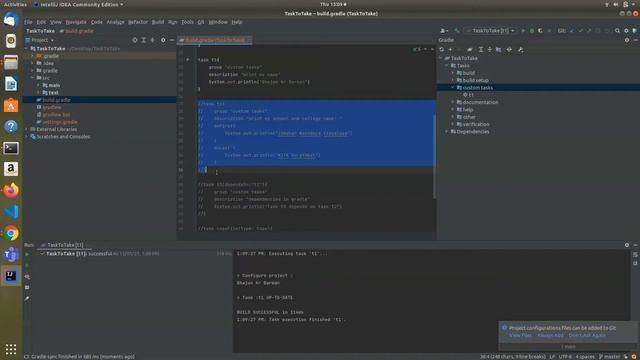Hide the Project tool window
Screen dimensions: 640x360
(x=172, y=40)
